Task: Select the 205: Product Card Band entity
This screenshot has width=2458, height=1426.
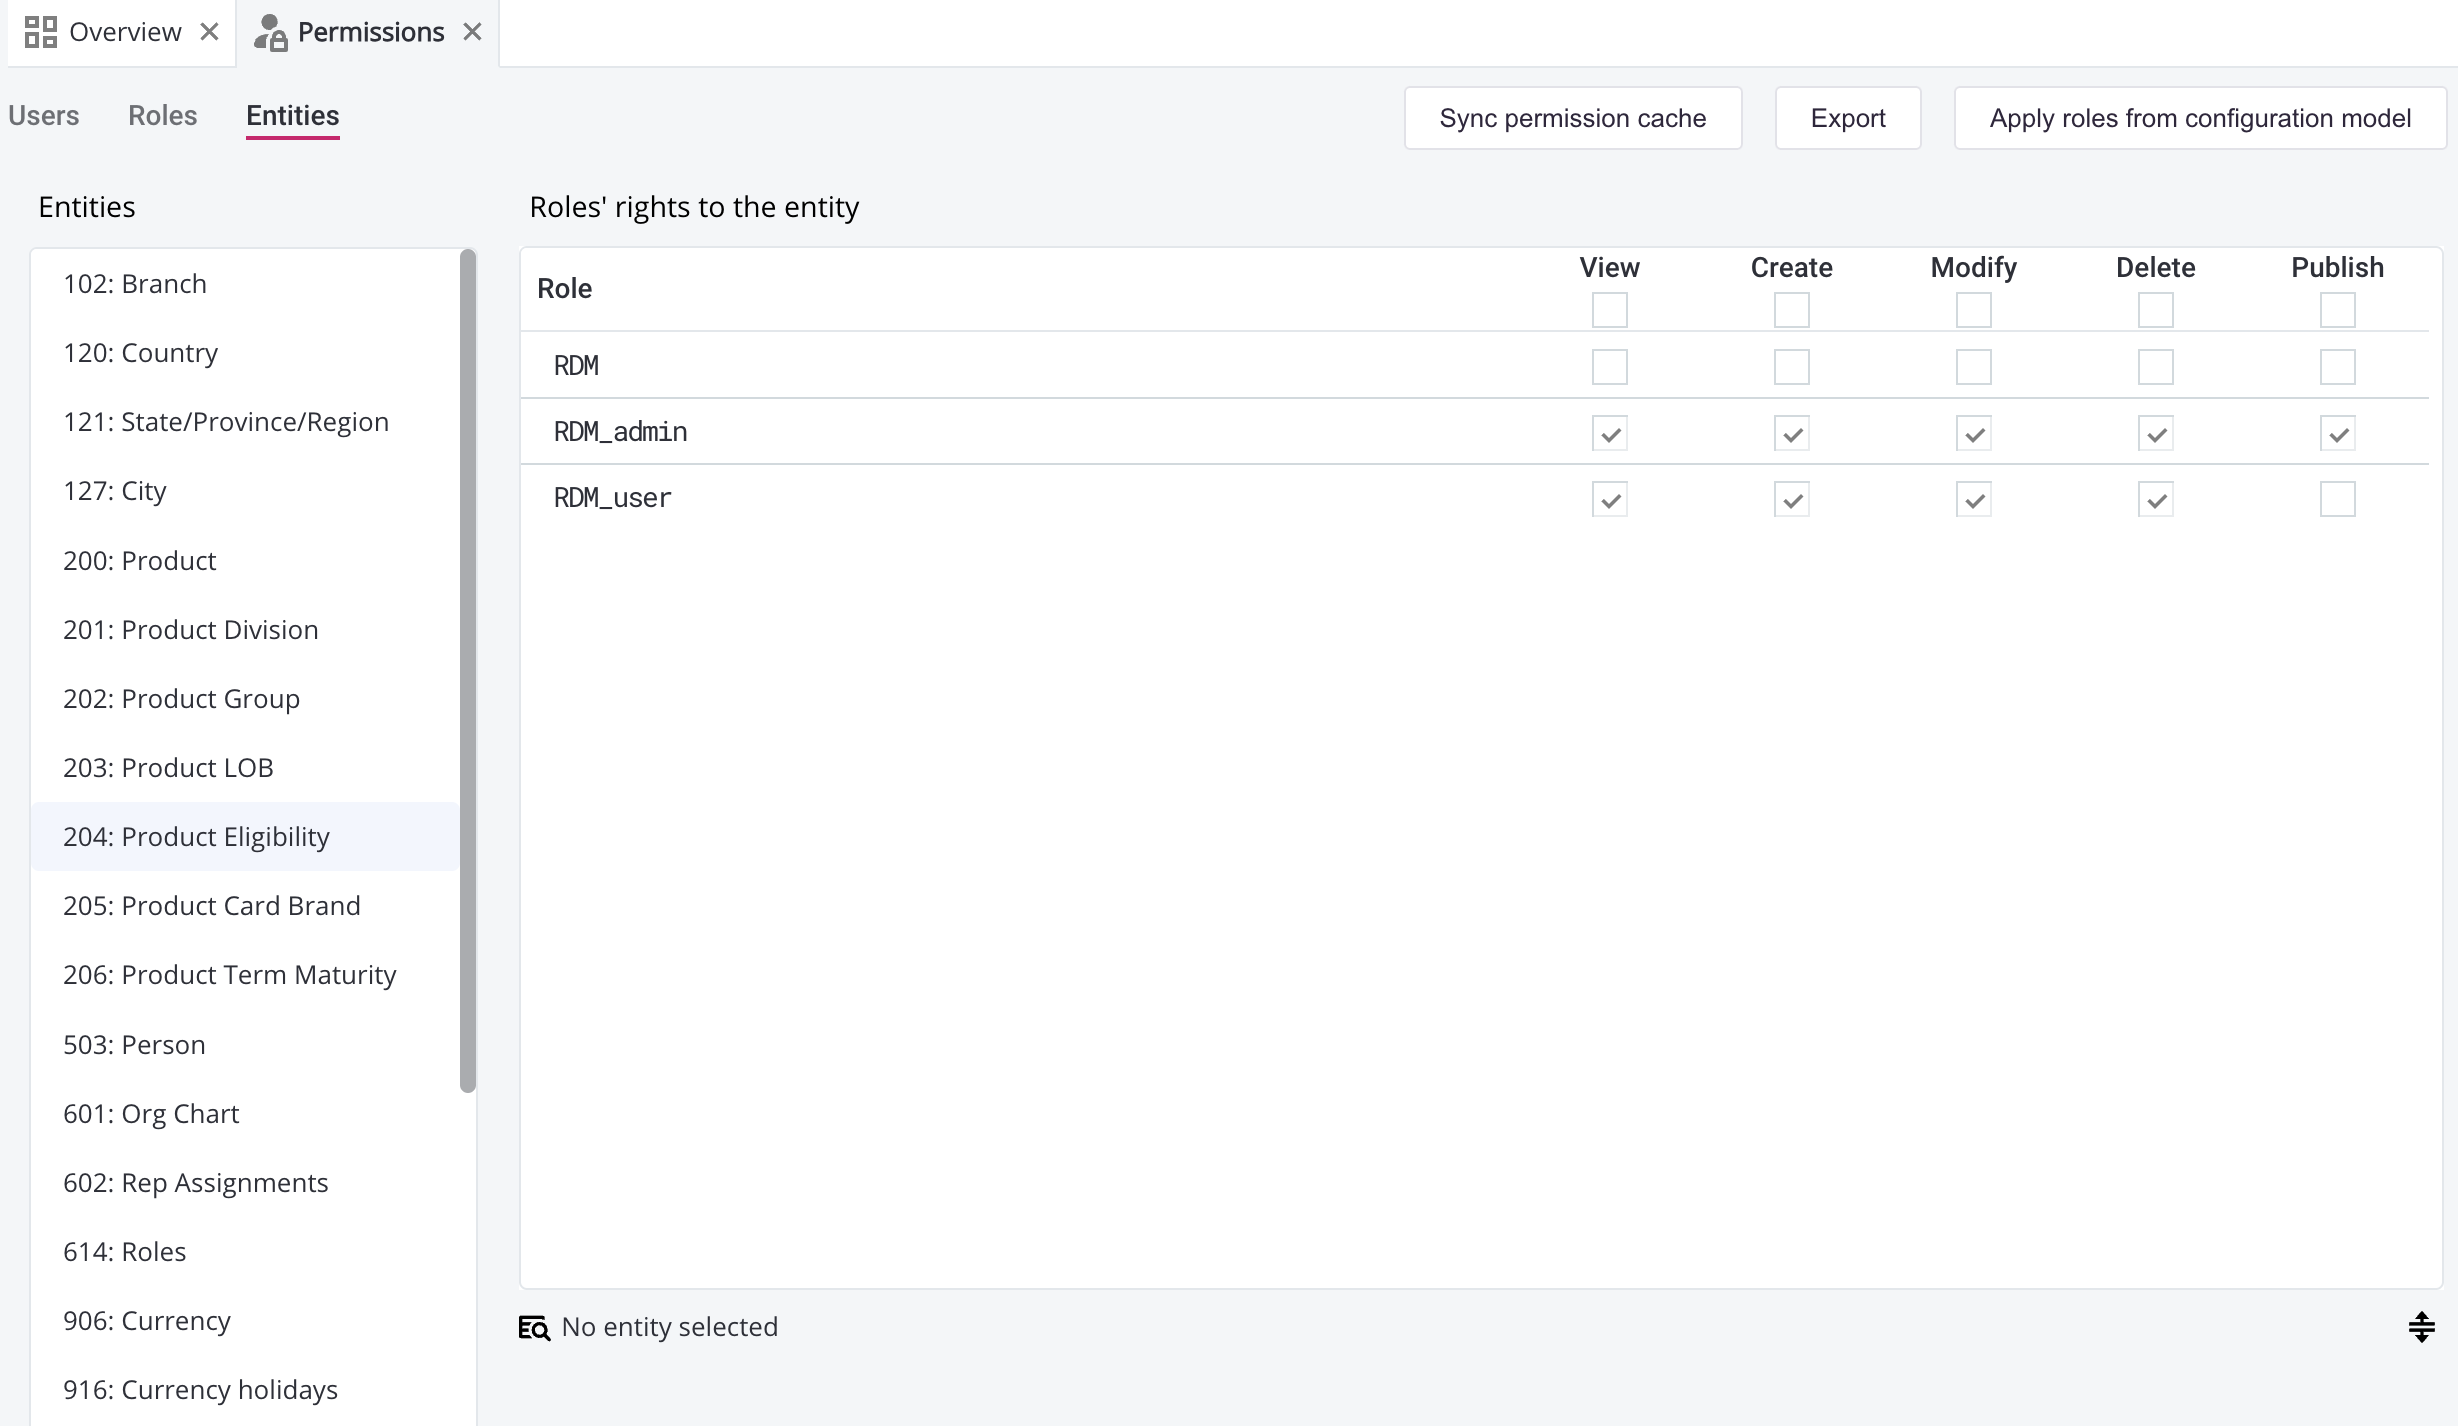Action: [x=212, y=906]
